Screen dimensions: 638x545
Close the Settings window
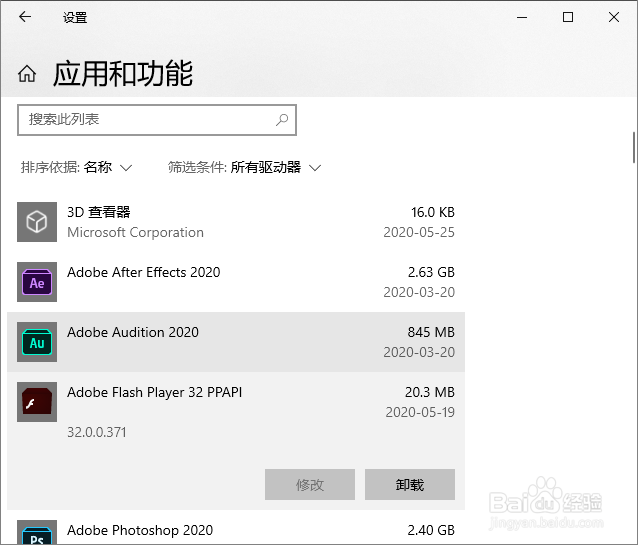(614, 17)
